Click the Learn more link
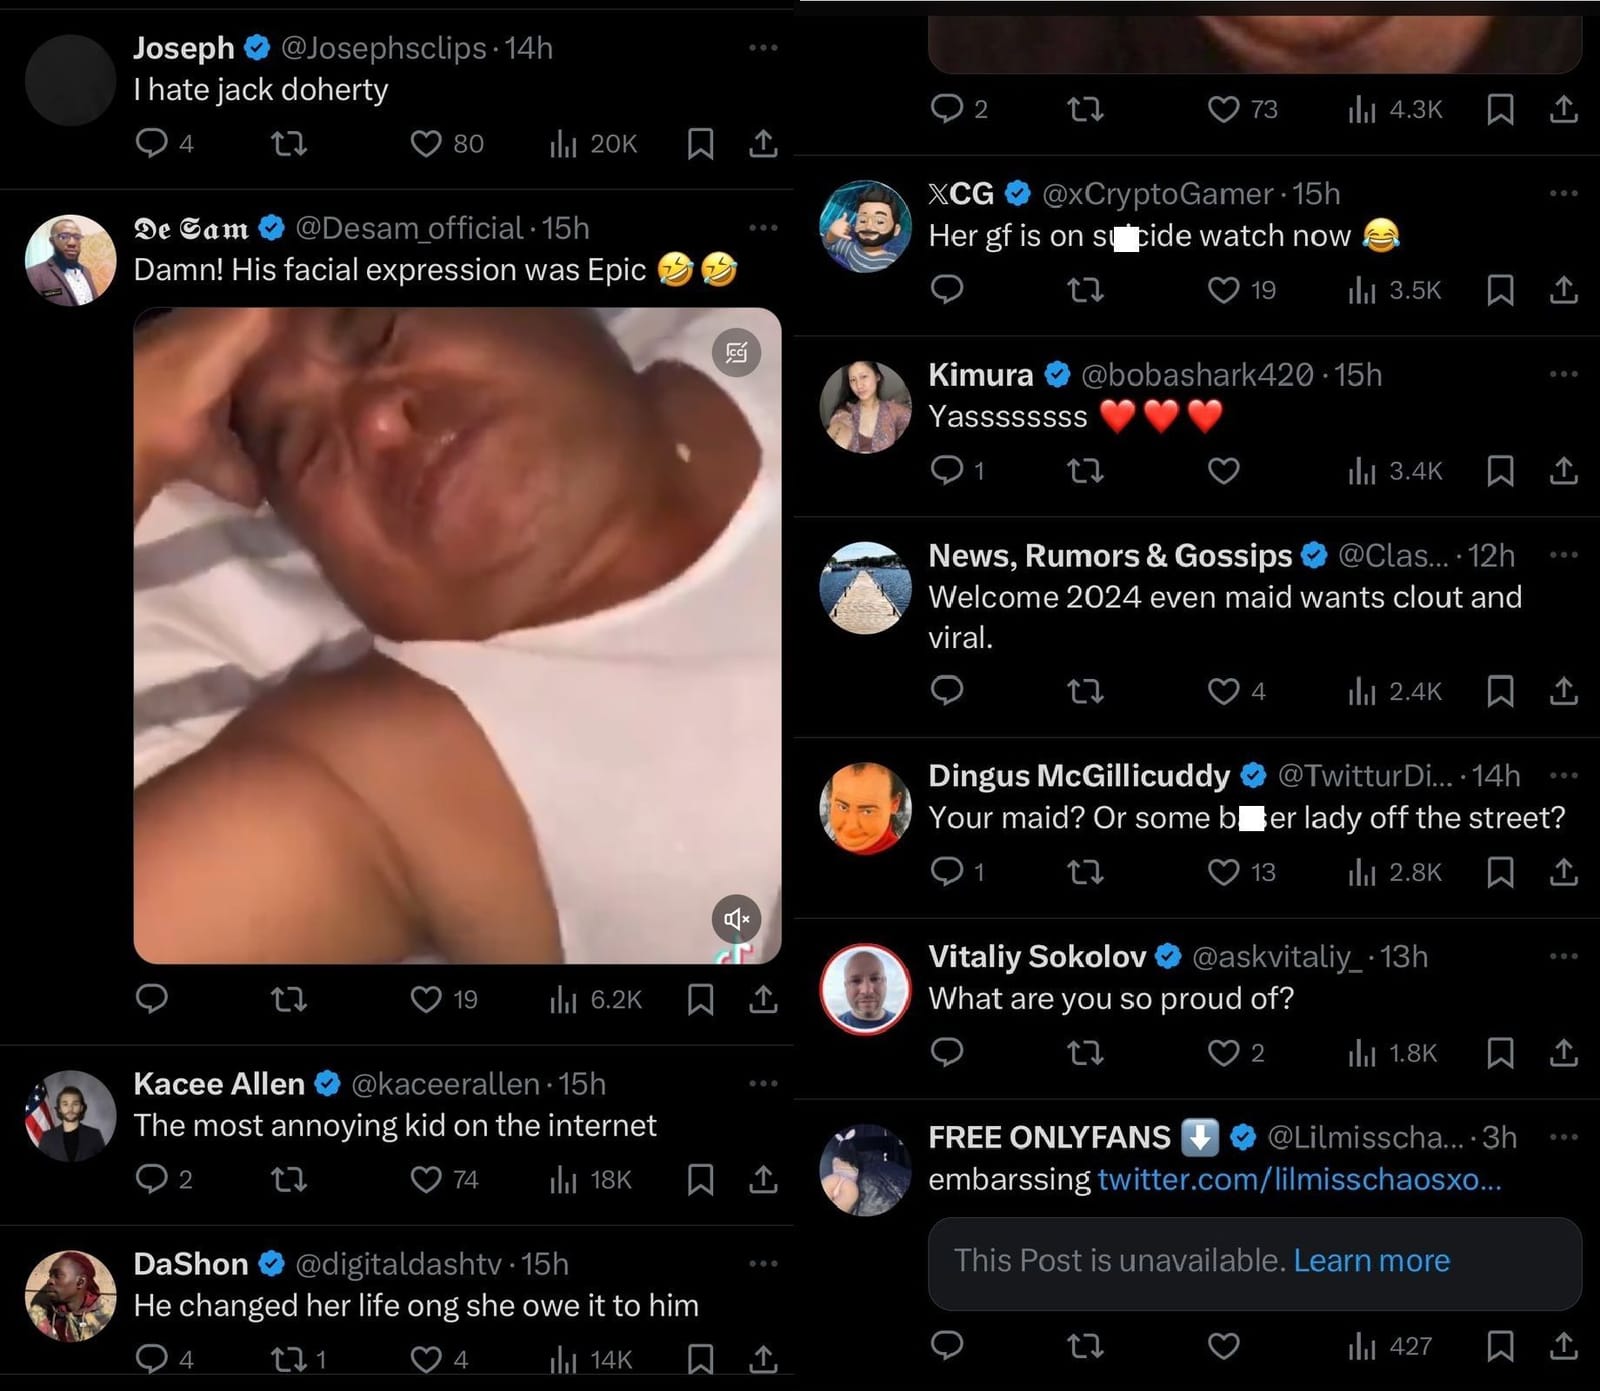1600x1391 pixels. pyautogui.click(x=1372, y=1261)
